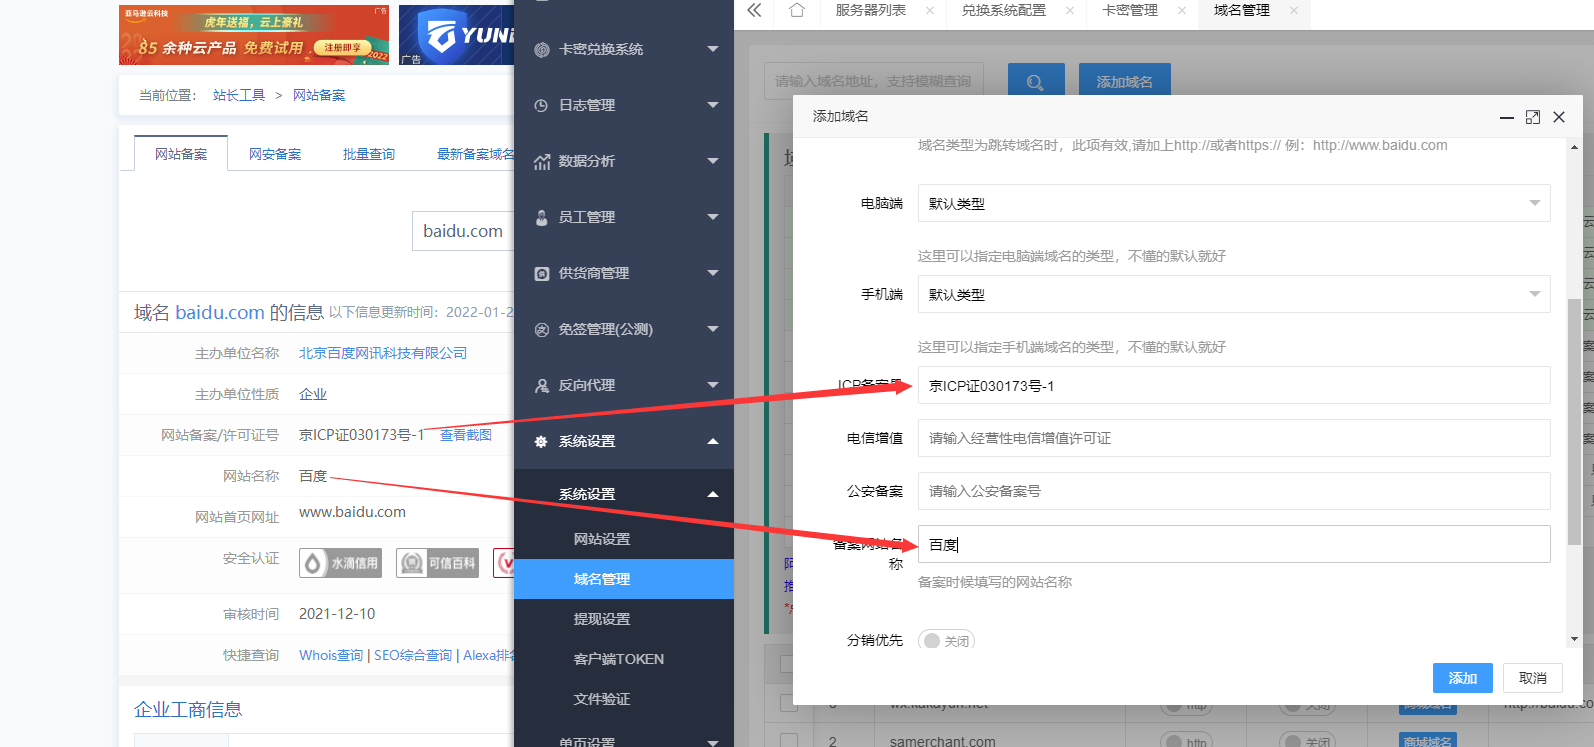Viewport: 1594px width, 747px height.
Task: Click scrollbar down arrow in dialog
Action: coord(1574,639)
